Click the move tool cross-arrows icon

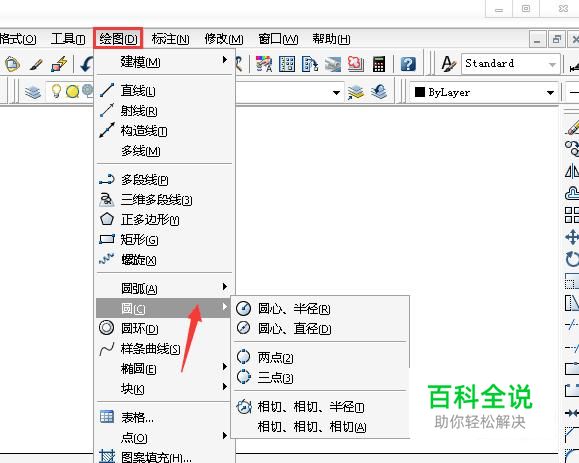[x=572, y=237]
